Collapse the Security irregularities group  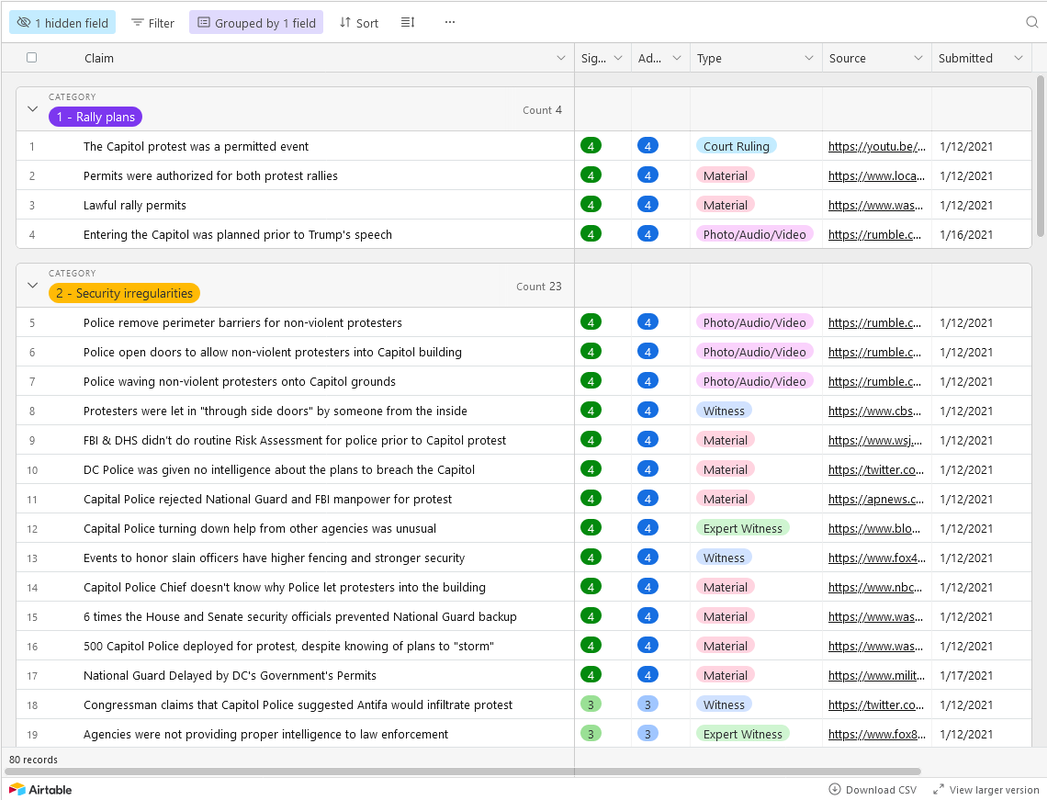click(32, 285)
